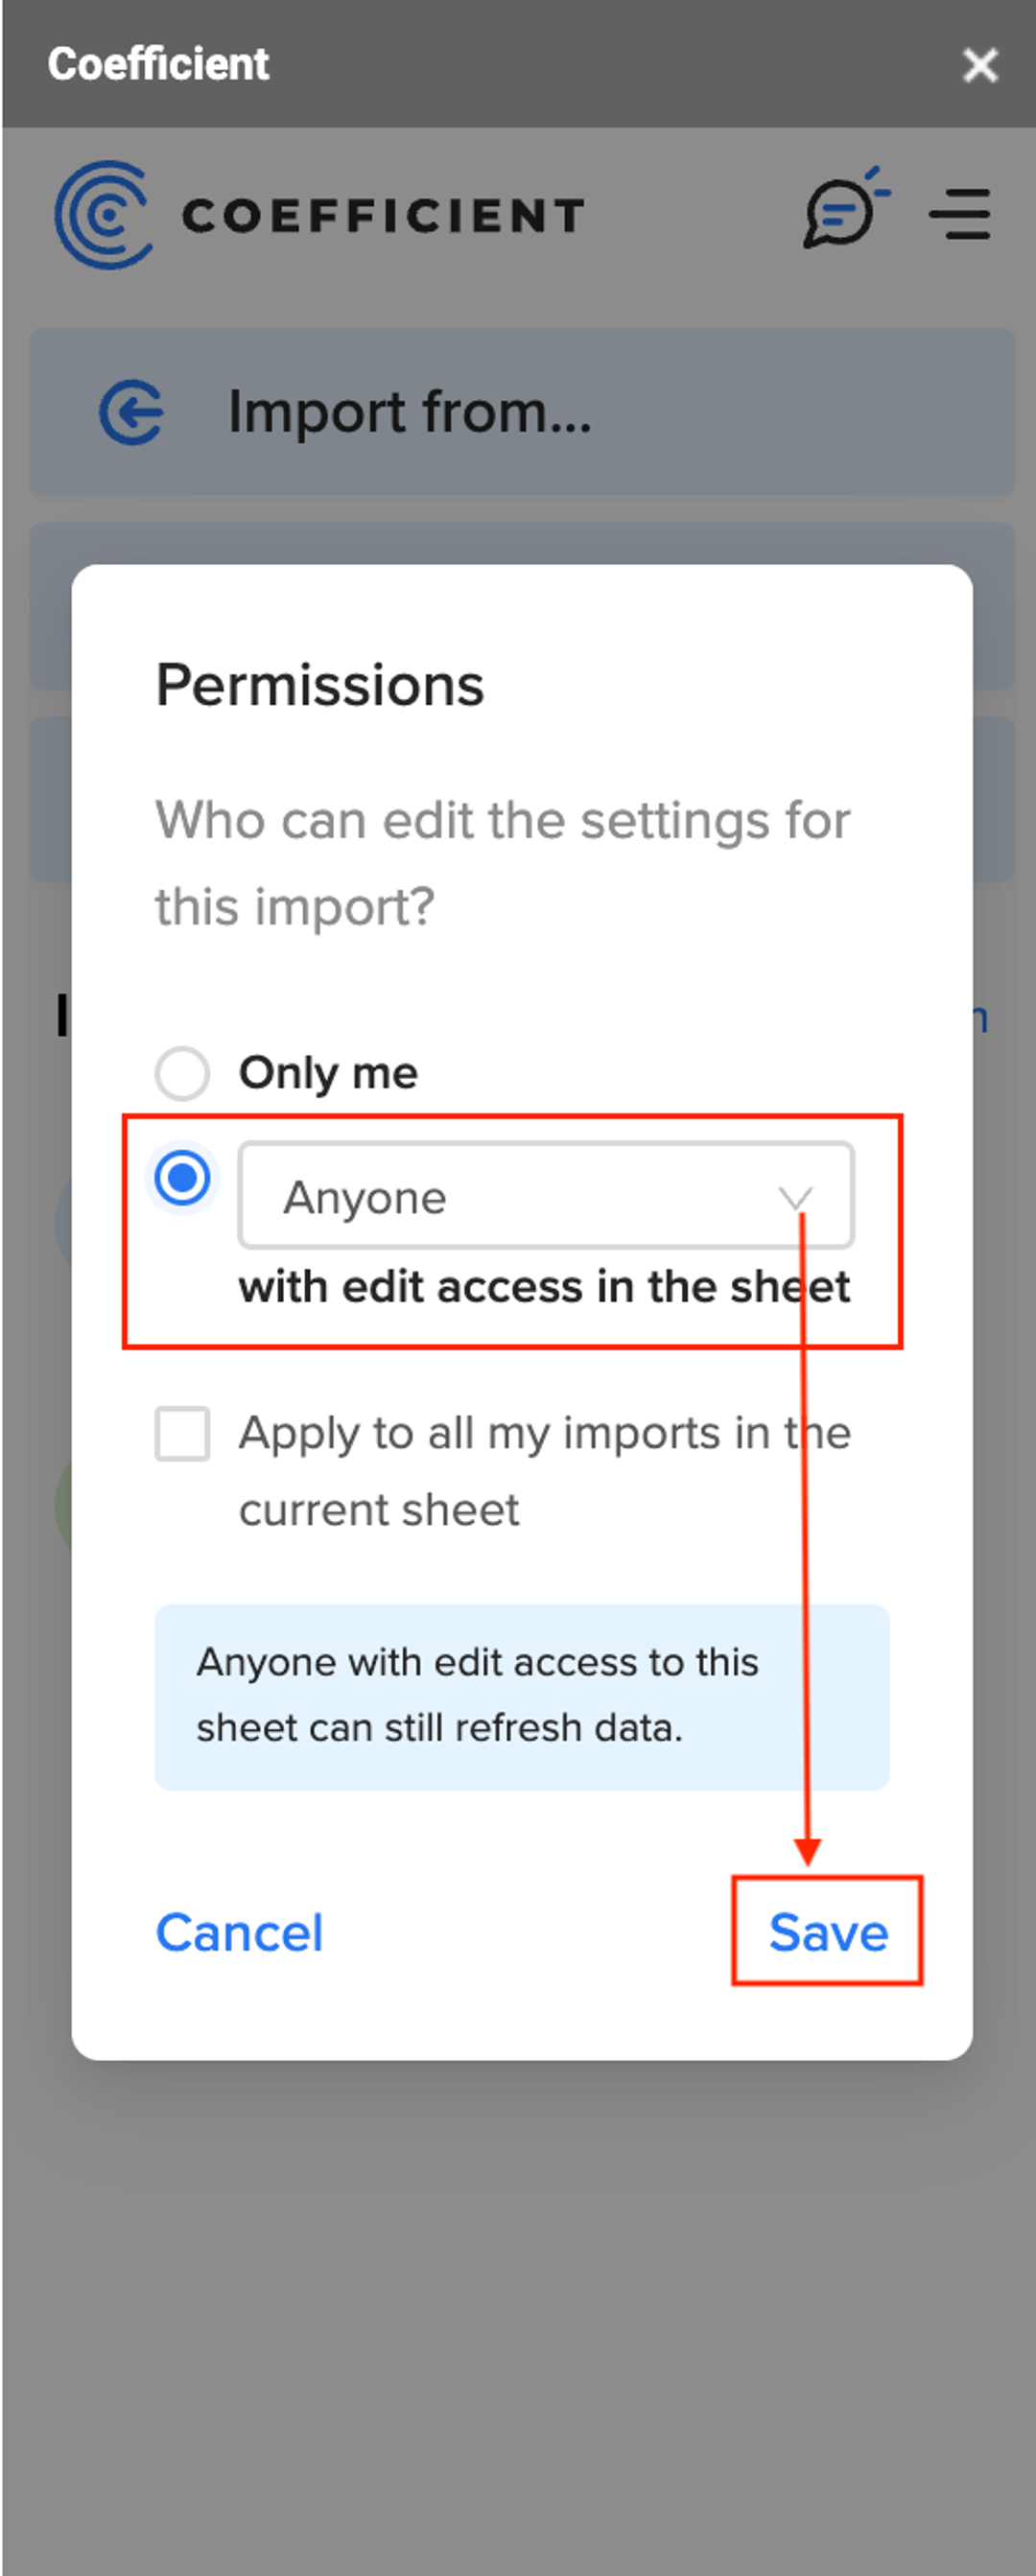
Task: Click Cancel in Permissions dialog
Action: [239, 1931]
